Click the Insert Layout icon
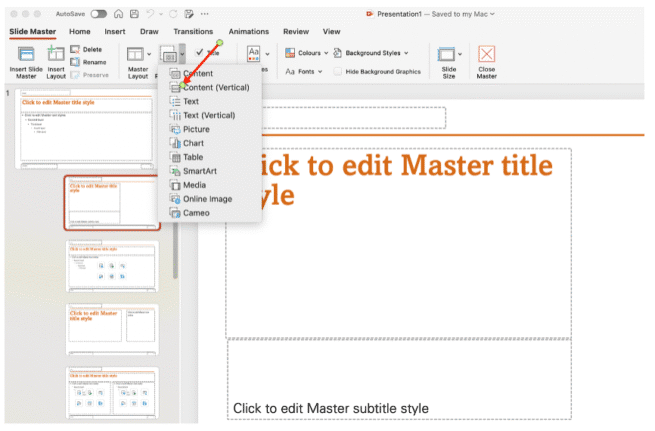 point(55,54)
